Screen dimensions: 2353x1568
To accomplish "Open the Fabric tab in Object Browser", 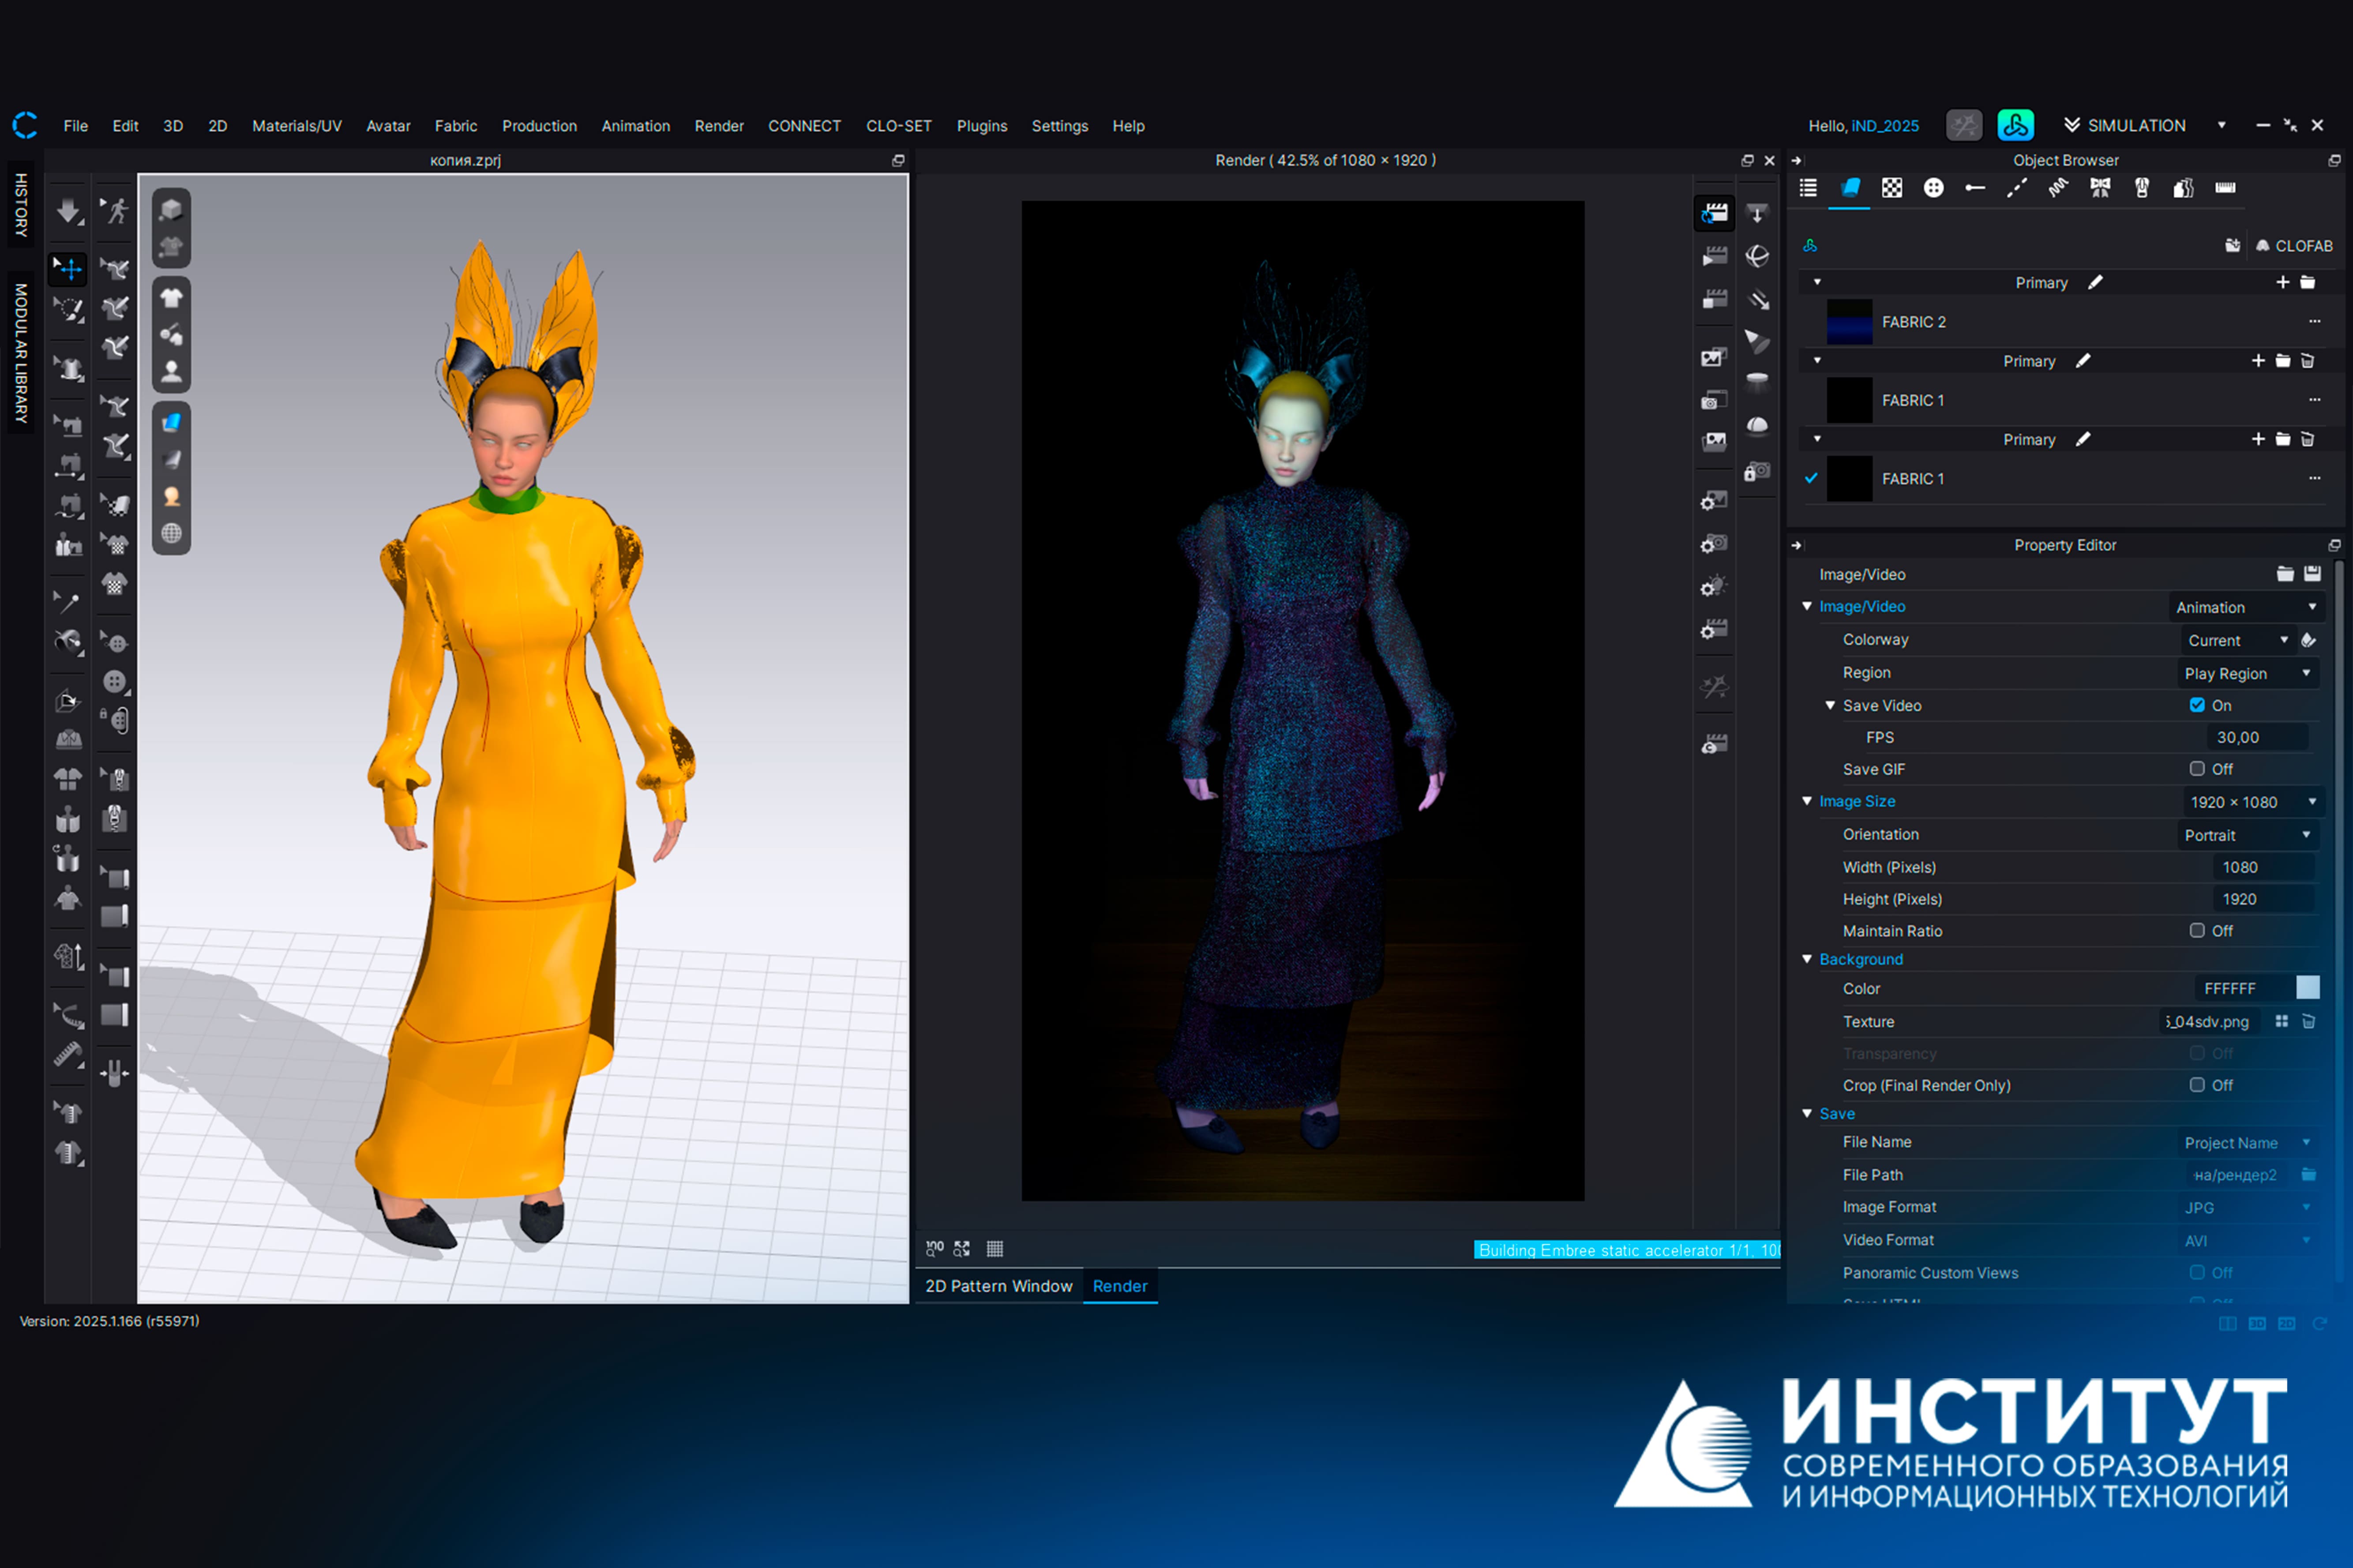I will point(1850,188).
